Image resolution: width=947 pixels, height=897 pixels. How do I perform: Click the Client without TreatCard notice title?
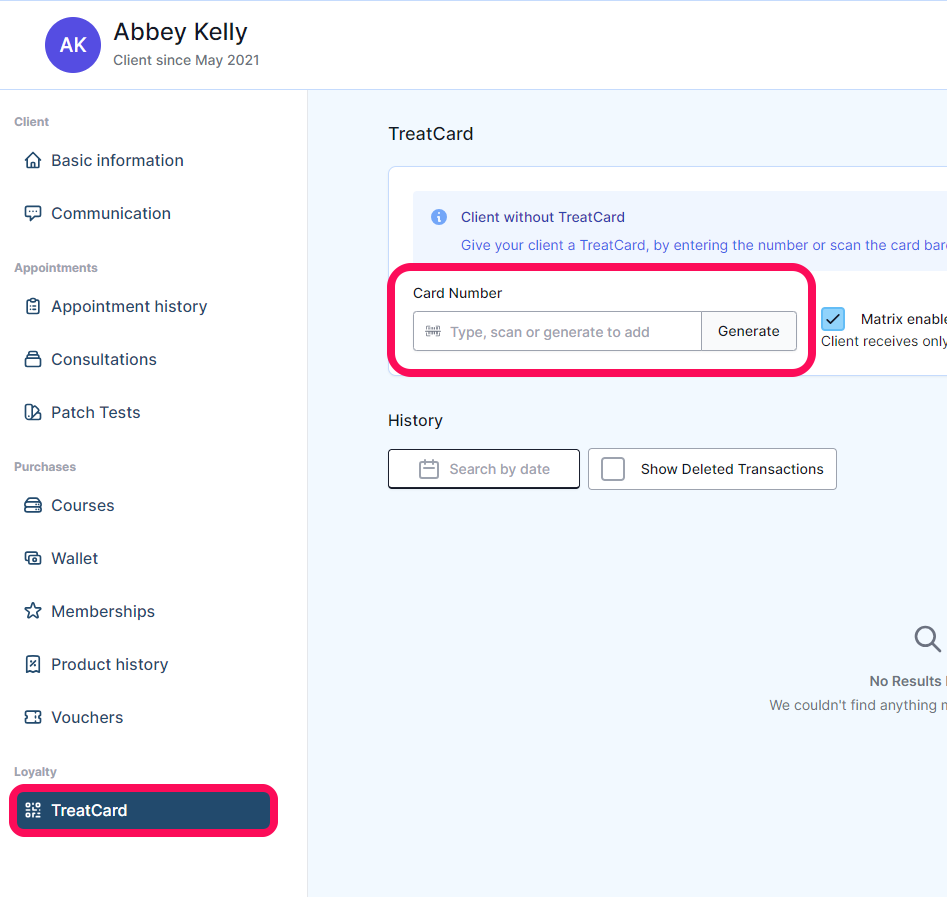(x=543, y=217)
